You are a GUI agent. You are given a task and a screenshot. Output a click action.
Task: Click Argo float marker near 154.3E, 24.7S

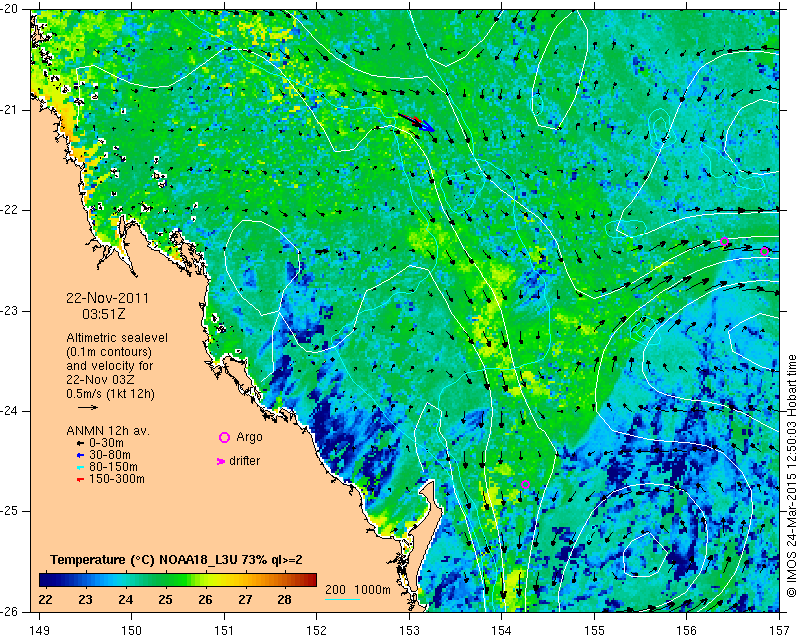[526, 485]
